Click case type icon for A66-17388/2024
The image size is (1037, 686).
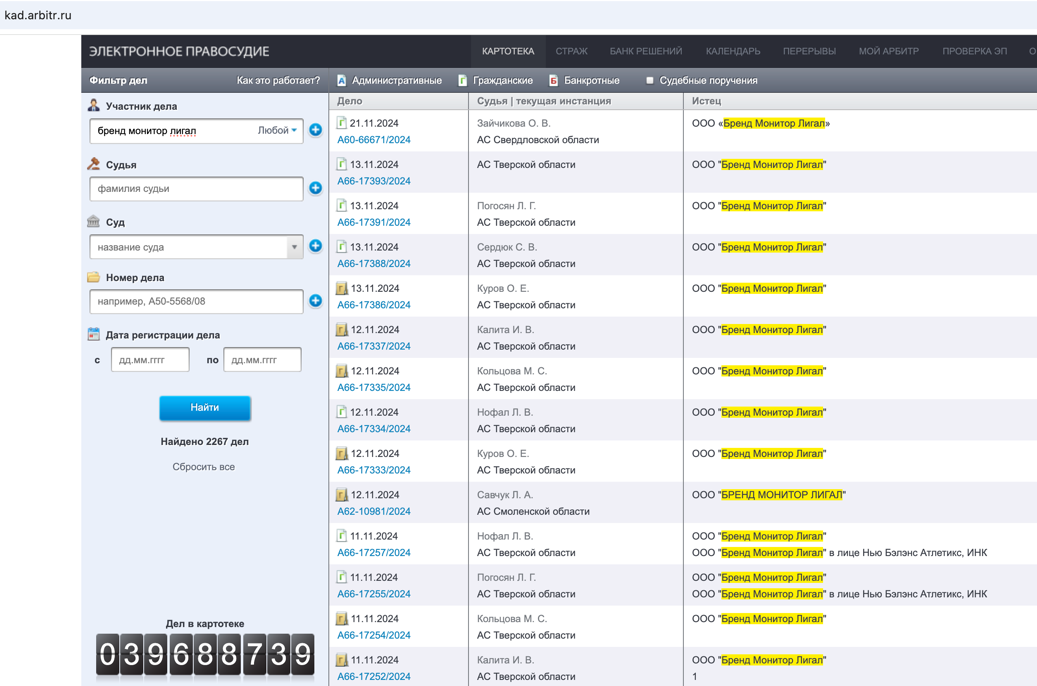(342, 247)
